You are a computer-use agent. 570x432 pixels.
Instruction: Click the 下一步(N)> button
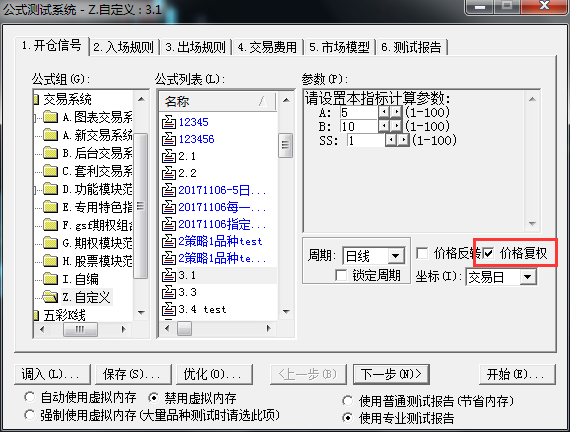click(x=391, y=374)
